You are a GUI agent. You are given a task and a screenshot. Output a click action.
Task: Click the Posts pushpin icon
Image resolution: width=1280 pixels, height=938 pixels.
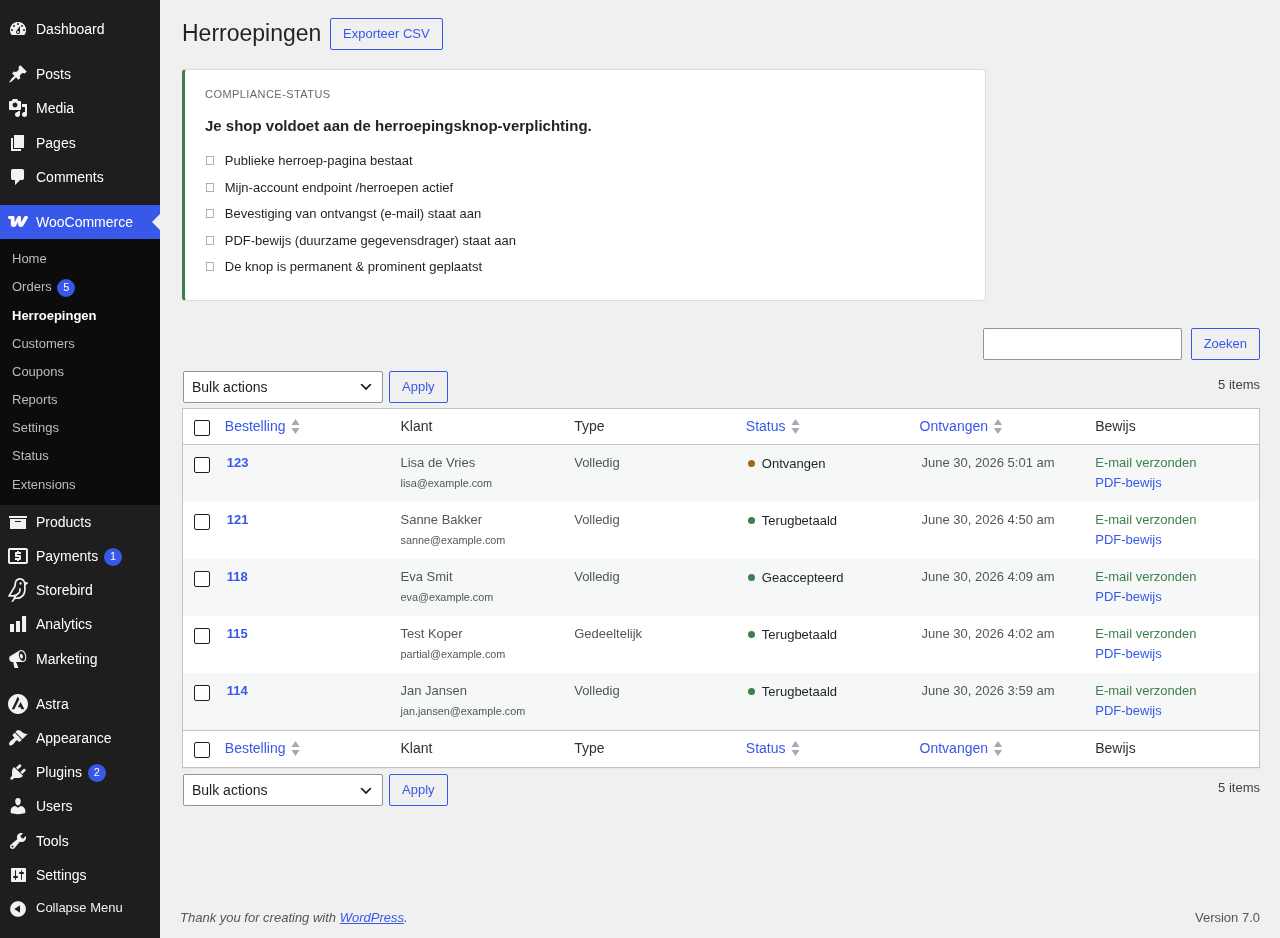tap(18, 74)
